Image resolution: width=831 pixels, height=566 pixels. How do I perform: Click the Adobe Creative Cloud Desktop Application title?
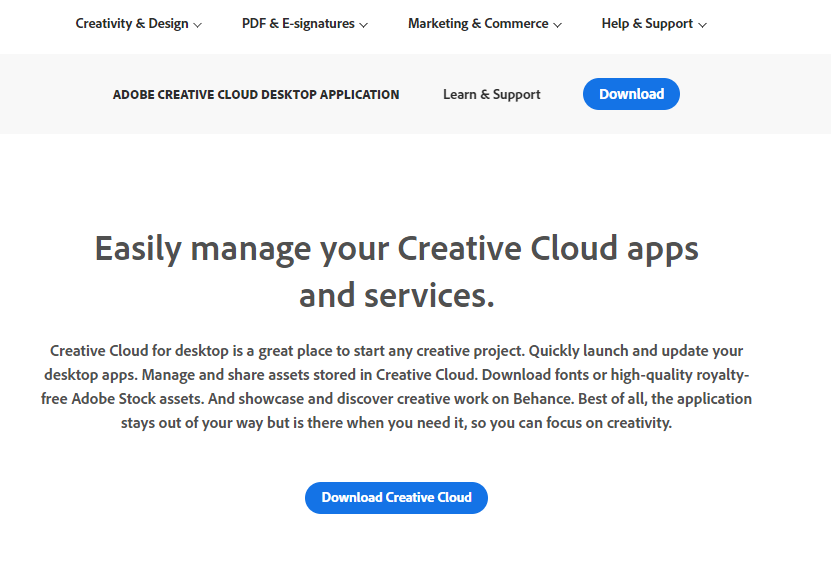point(256,95)
